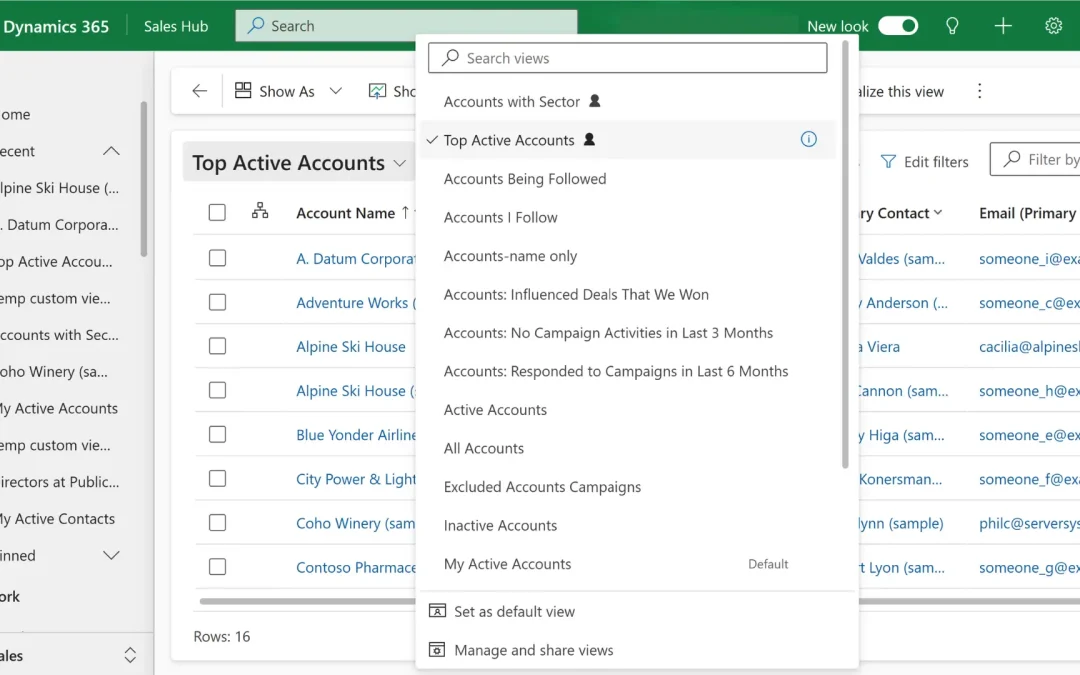Select Accounts: Responded to Campaigns in Last 6 Months
This screenshot has height=675, width=1080.
click(x=627, y=371)
